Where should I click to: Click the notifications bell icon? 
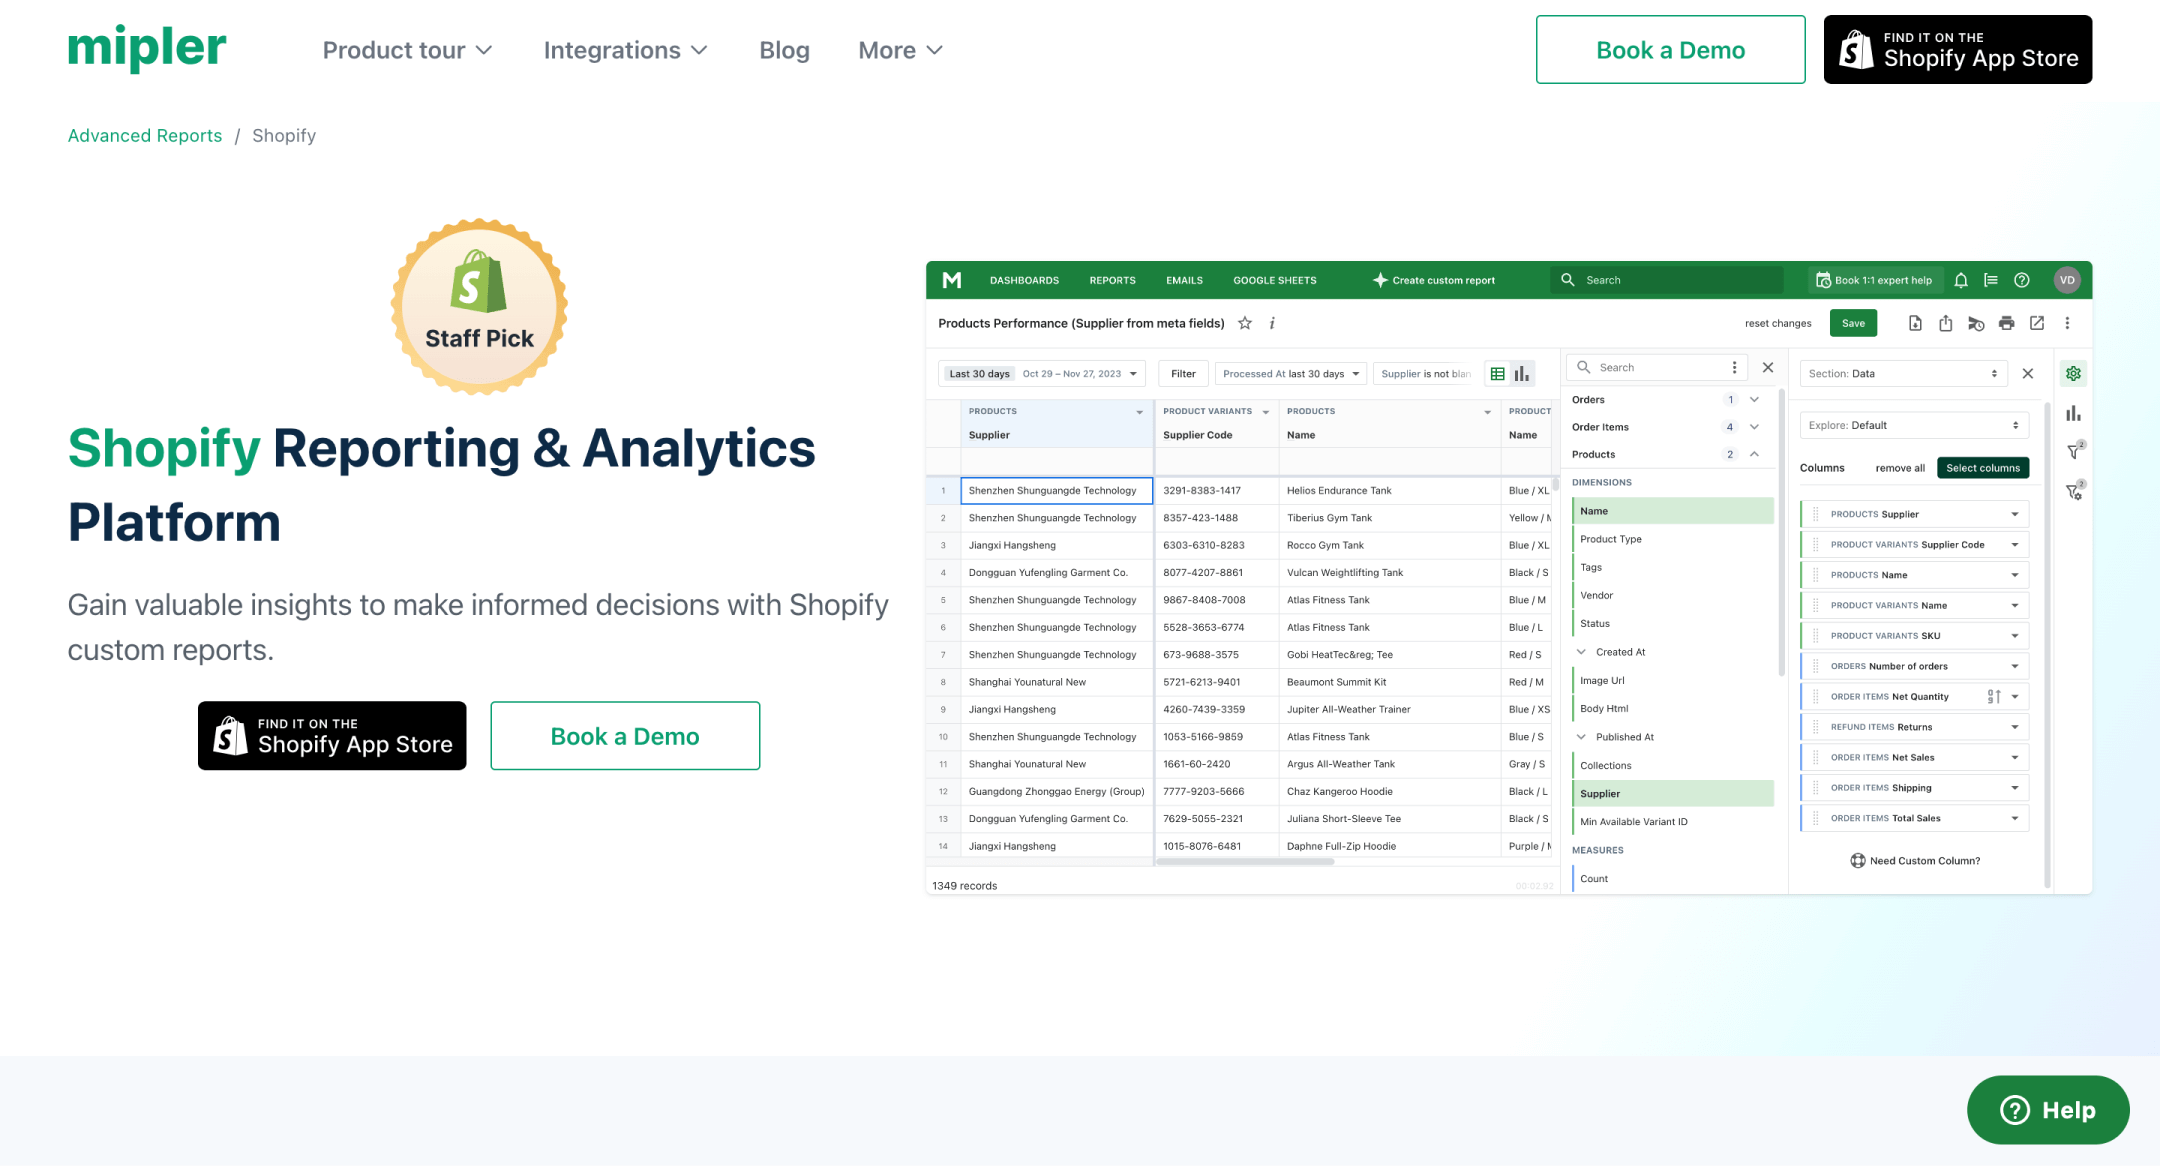[x=1961, y=280]
